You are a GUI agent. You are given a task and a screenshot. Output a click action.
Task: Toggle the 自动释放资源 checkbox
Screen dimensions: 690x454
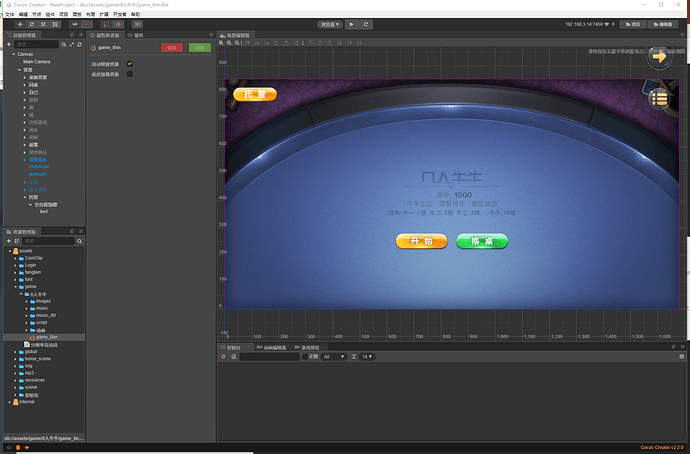(x=130, y=64)
